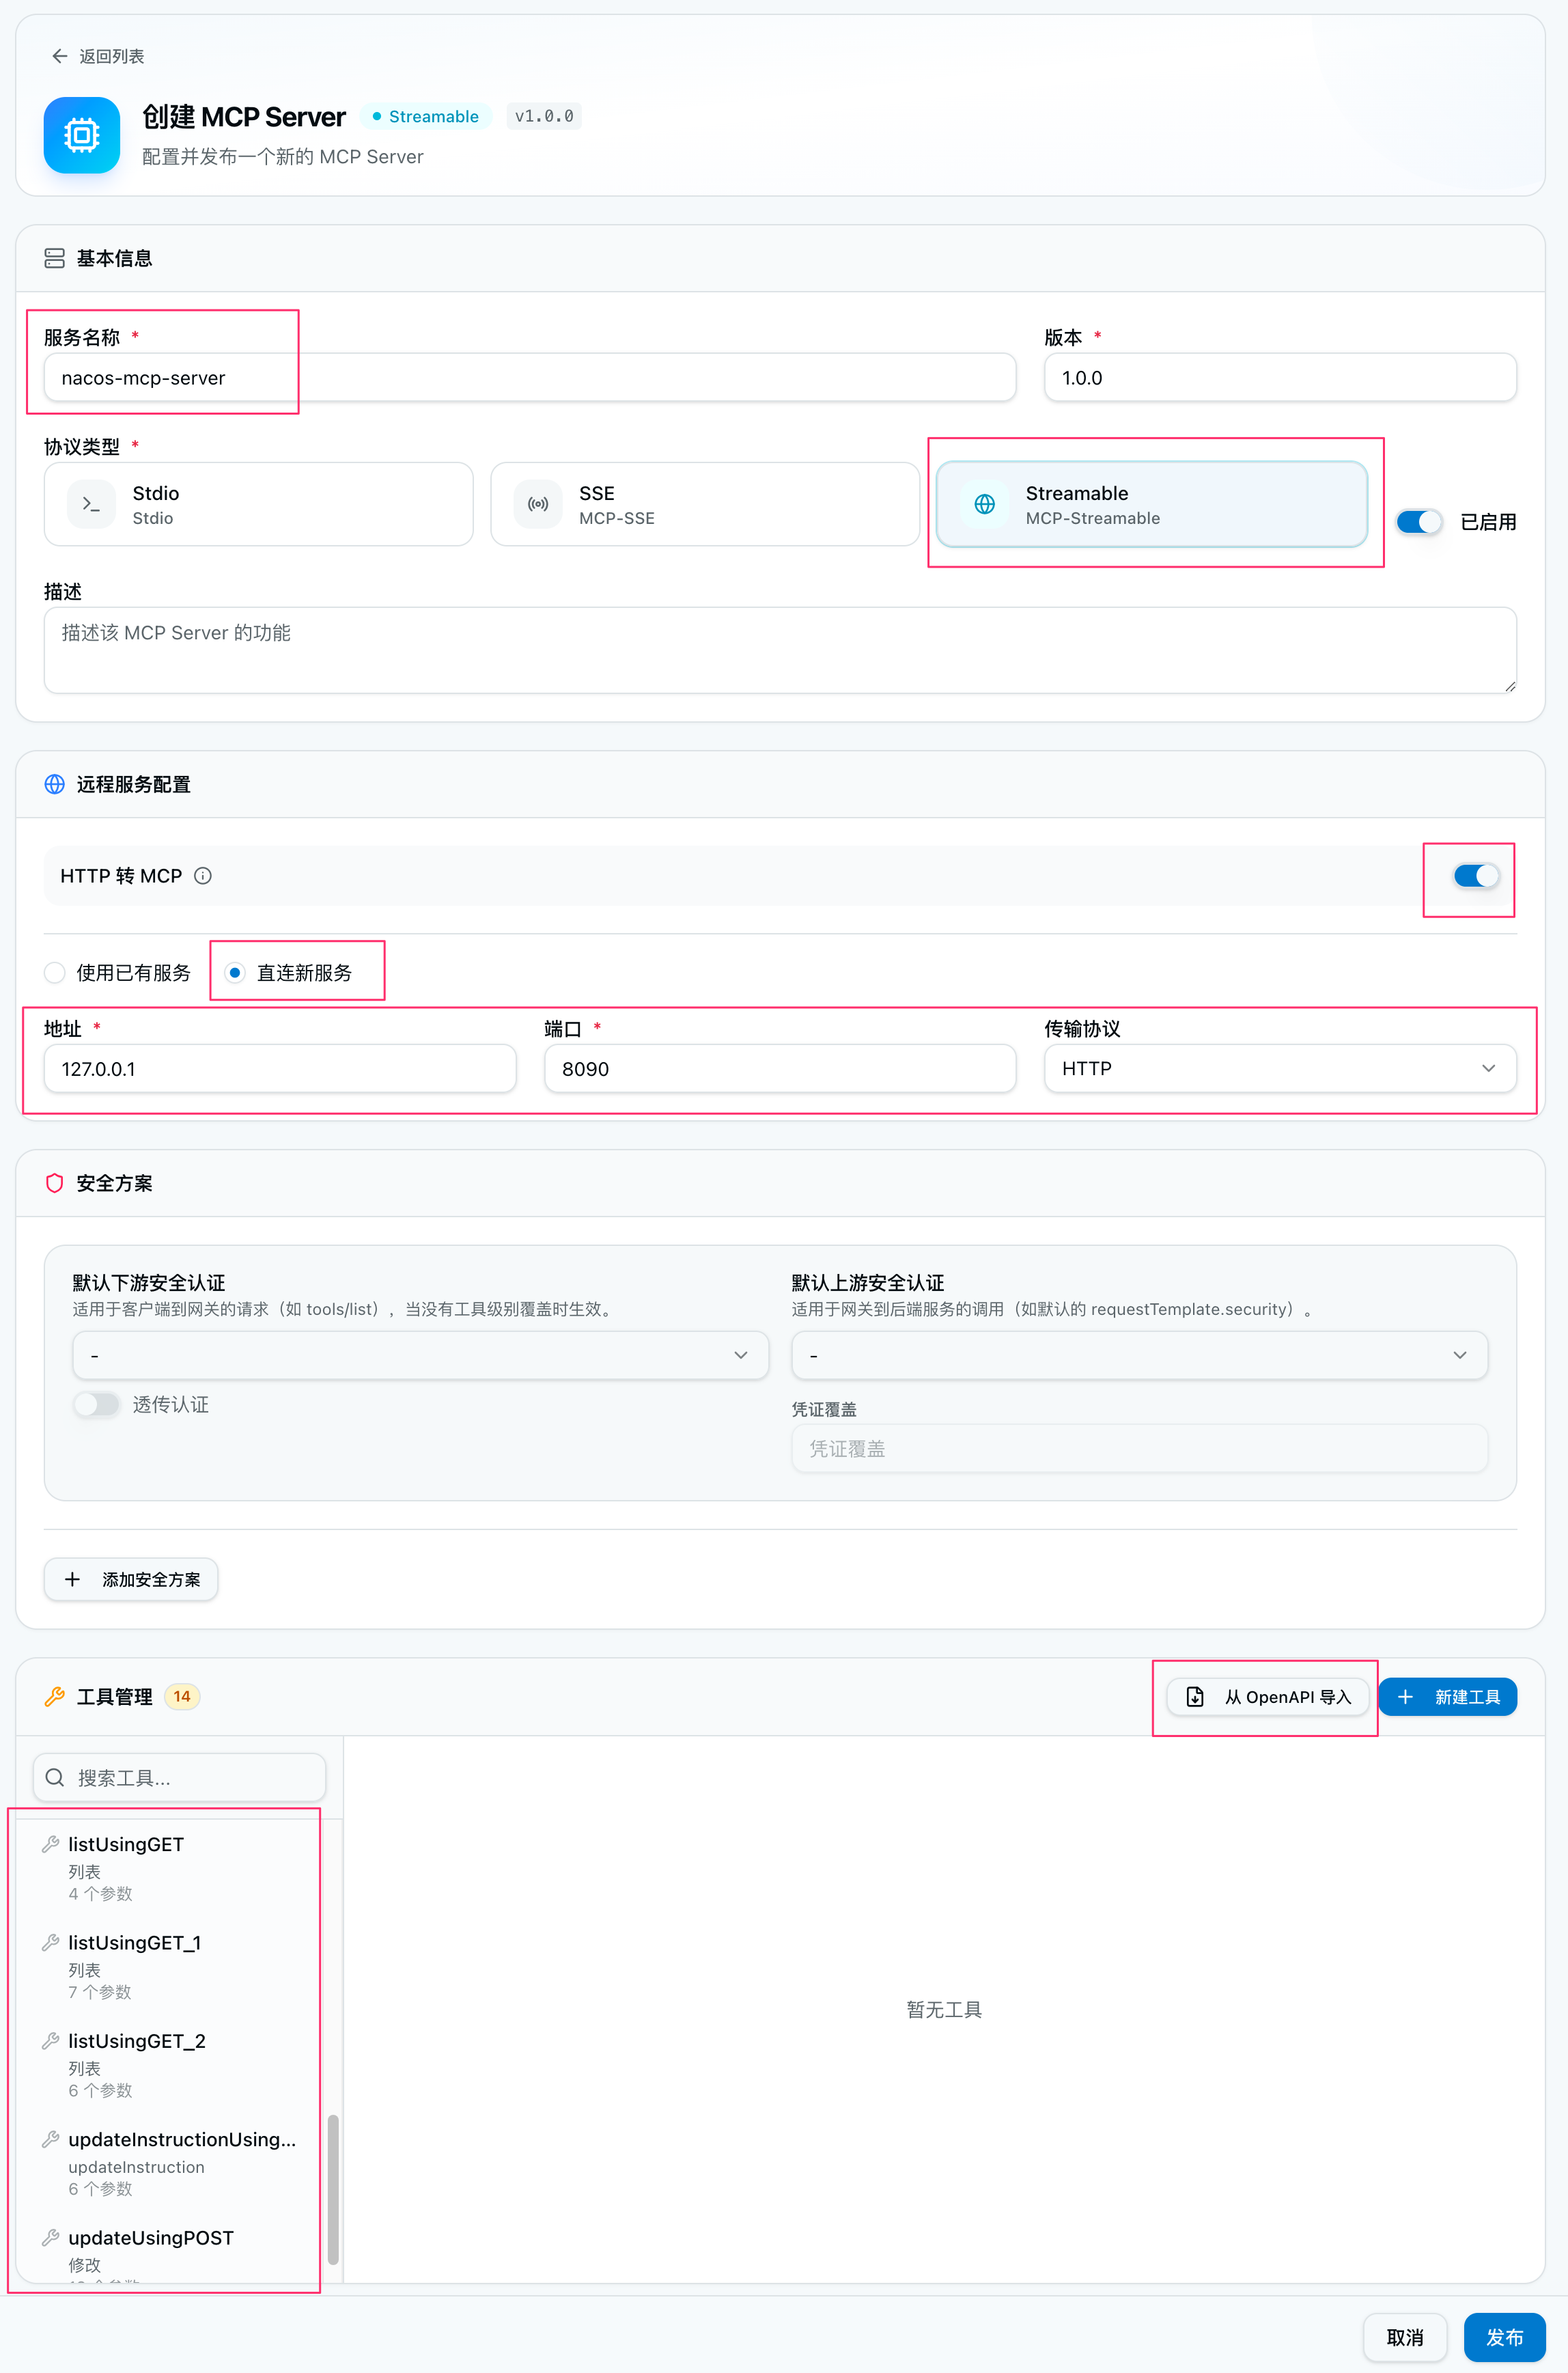
Task: Click the 取消 button
Action: tap(1405, 2337)
